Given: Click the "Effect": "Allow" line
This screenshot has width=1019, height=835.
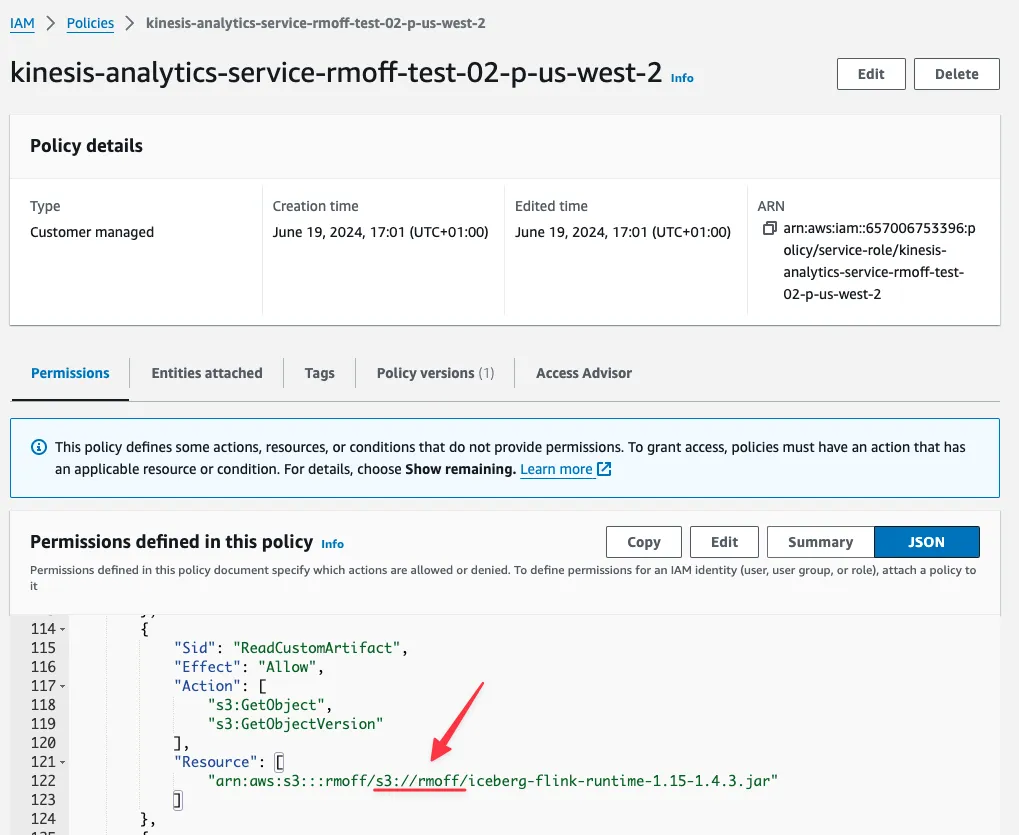Looking at the screenshot, I should tap(248, 667).
